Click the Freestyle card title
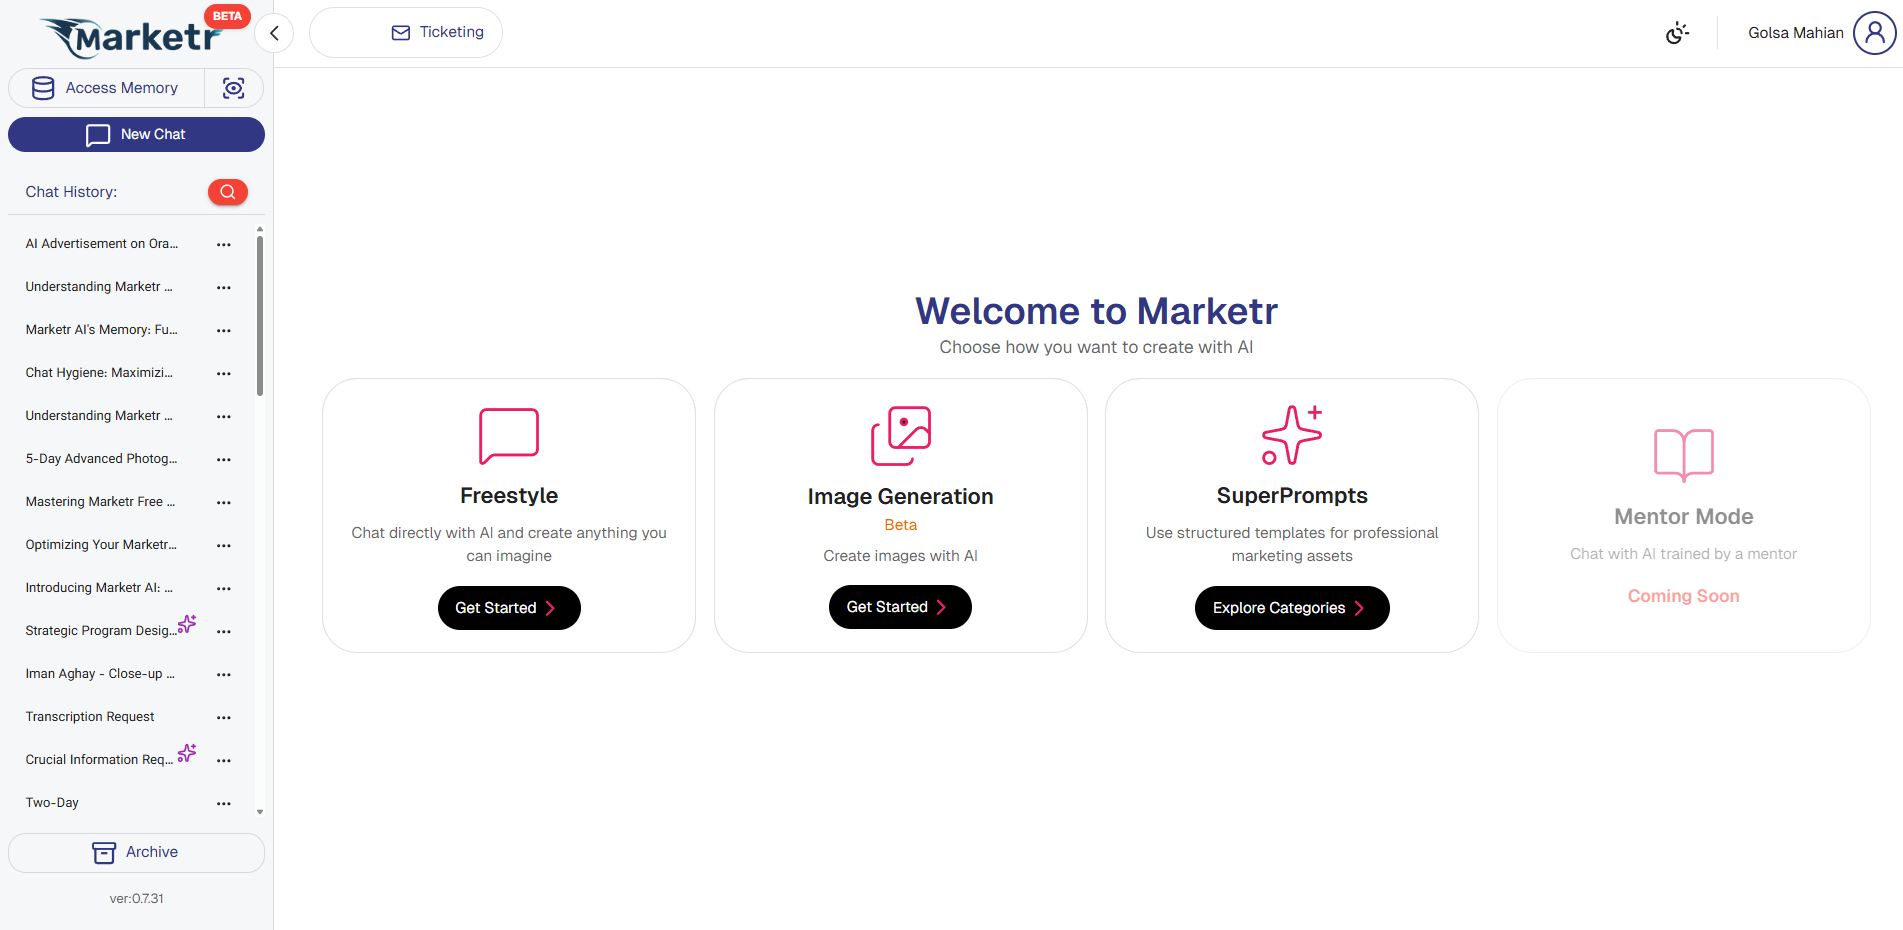This screenshot has height=930, width=1903. pyautogui.click(x=509, y=496)
